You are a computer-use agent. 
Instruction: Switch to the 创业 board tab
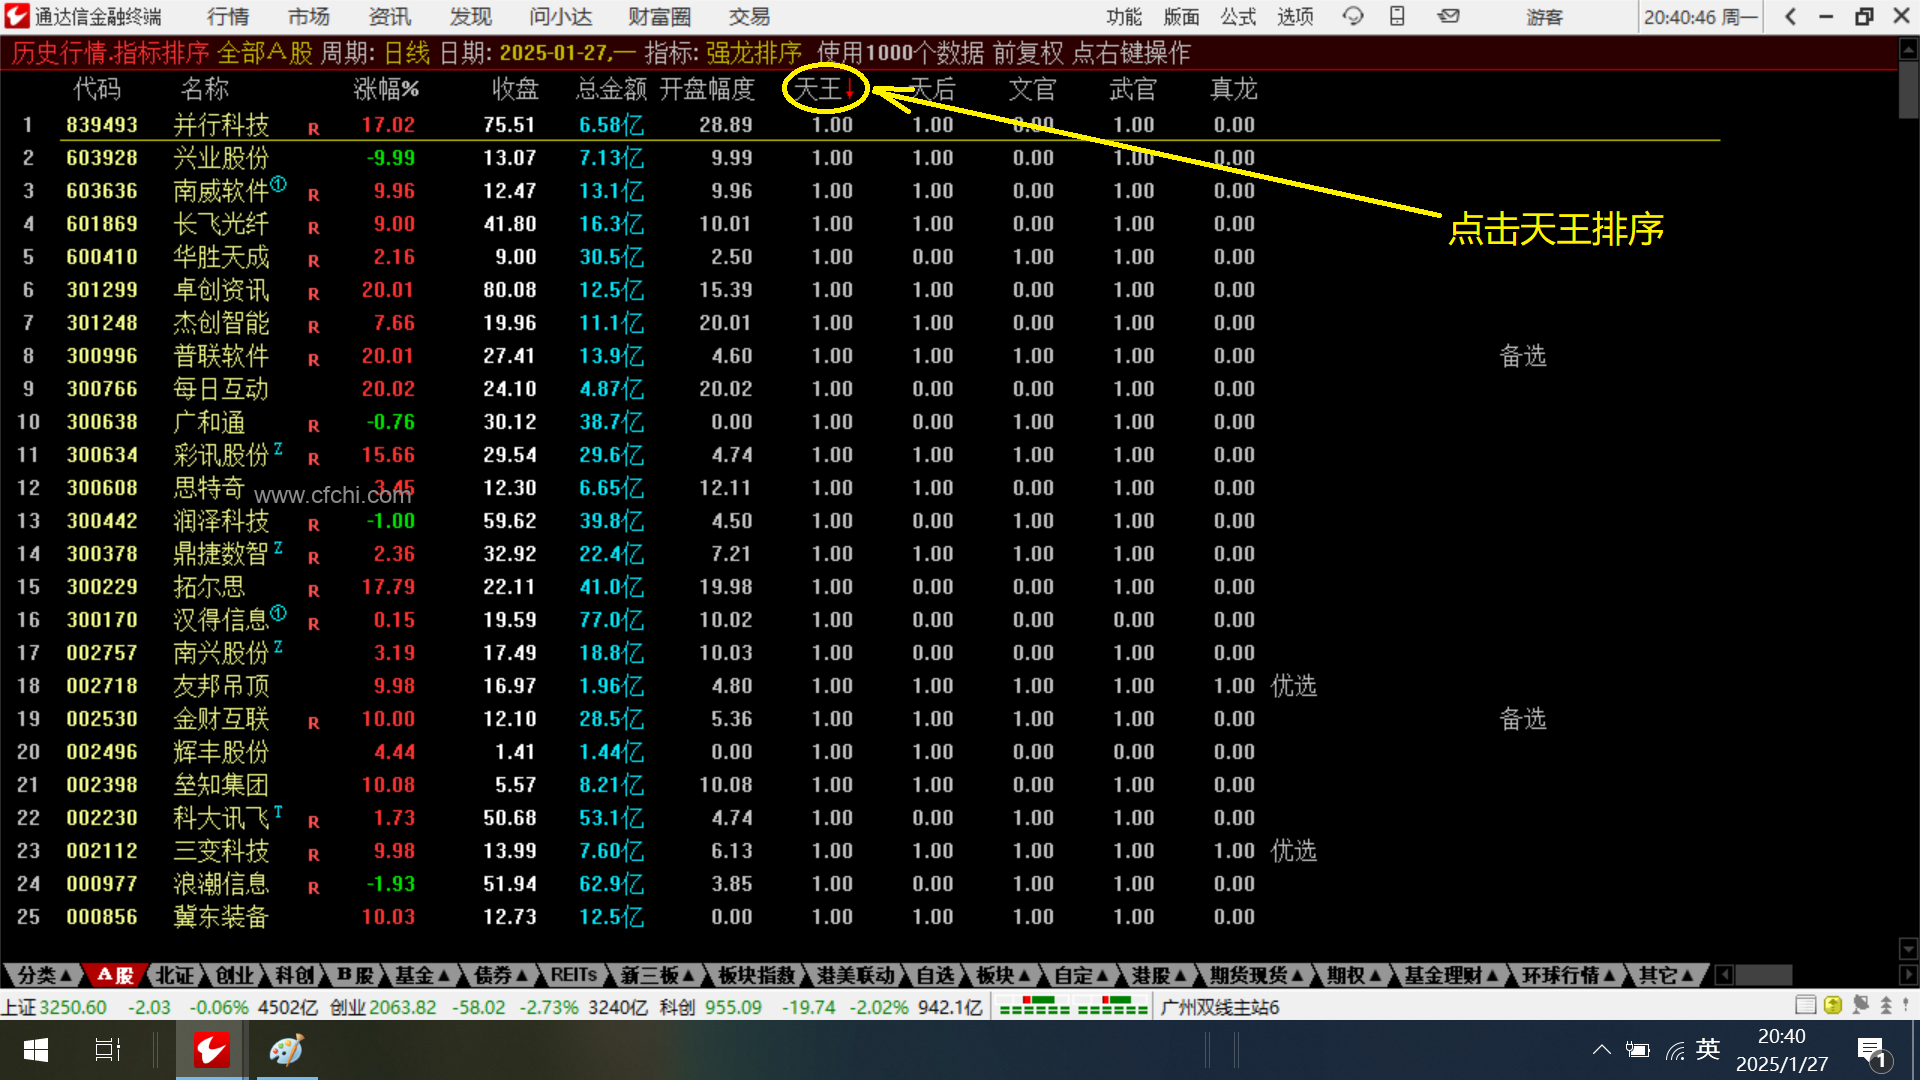click(x=234, y=975)
